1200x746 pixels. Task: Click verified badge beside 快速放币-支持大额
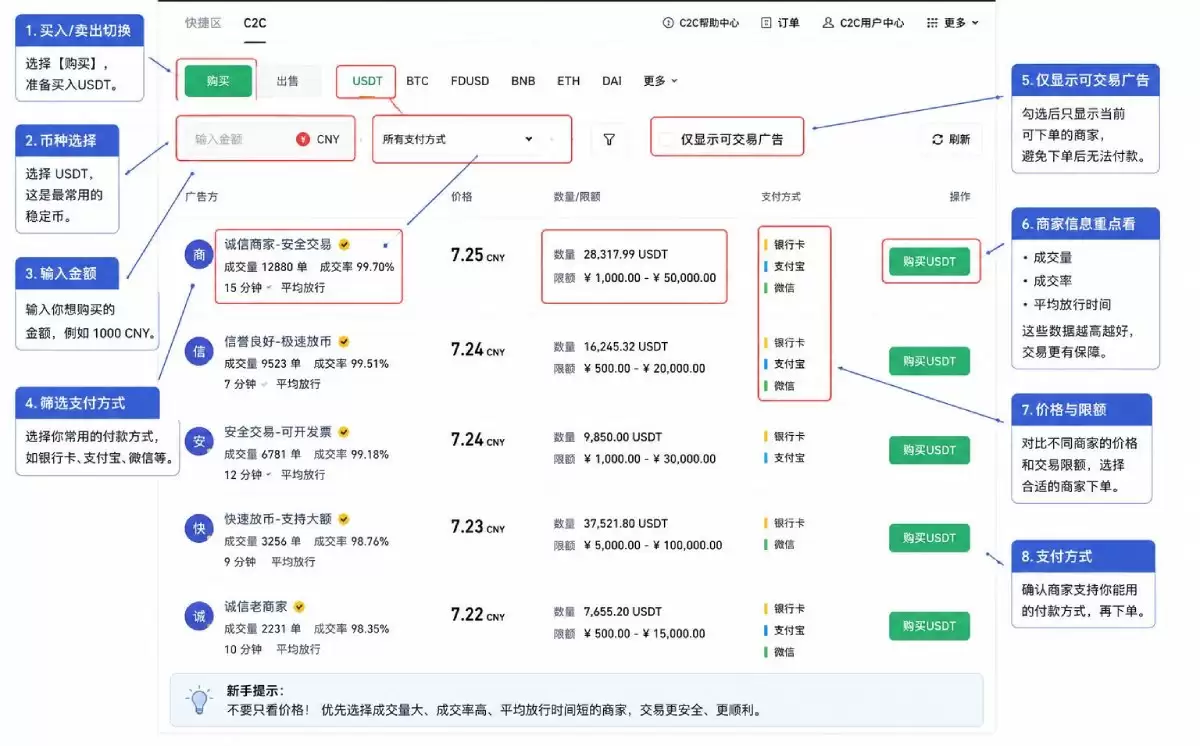pyautogui.click(x=344, y=519)
